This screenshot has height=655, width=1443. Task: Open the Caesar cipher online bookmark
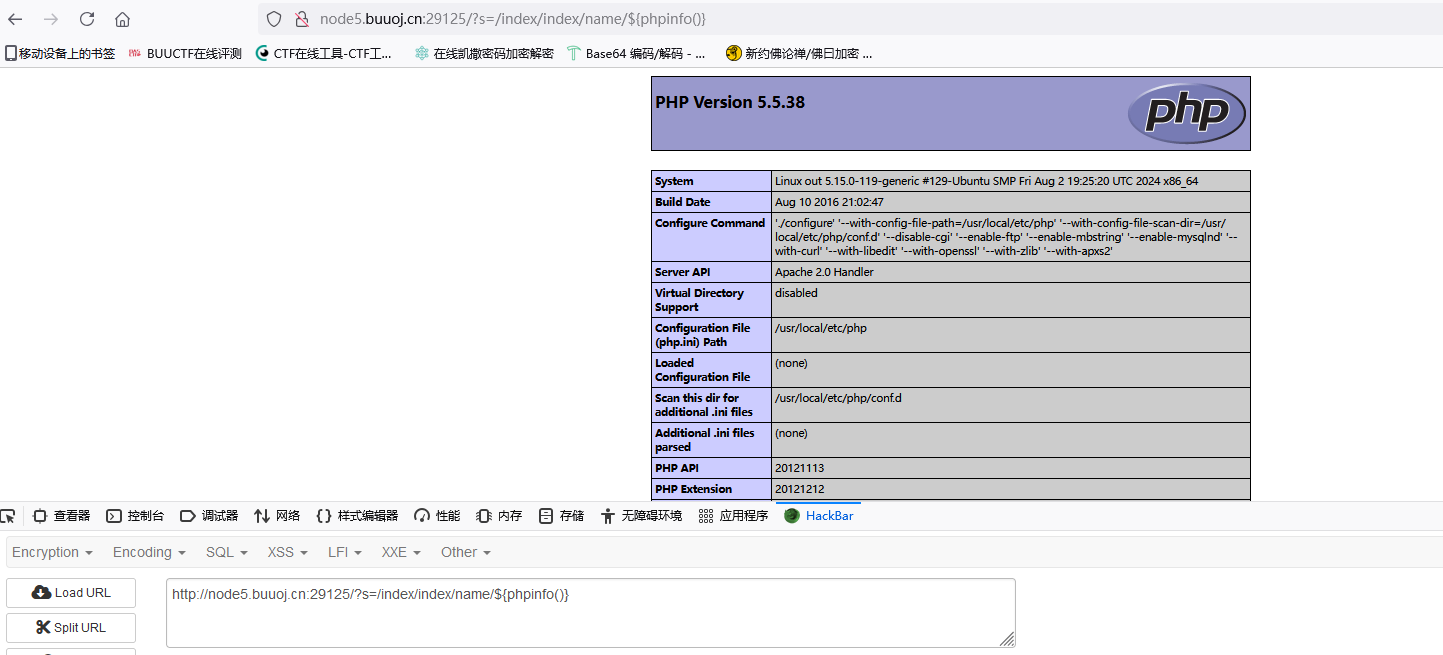(x=484, y=54)
